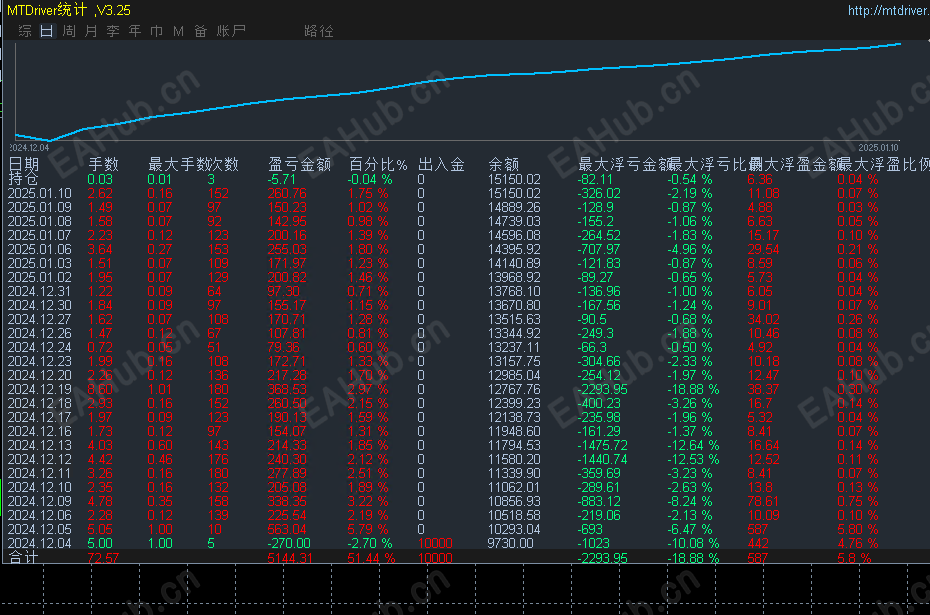Select the 2024.12.16 date row
The image size is (930, 615).
click(39, 432)
